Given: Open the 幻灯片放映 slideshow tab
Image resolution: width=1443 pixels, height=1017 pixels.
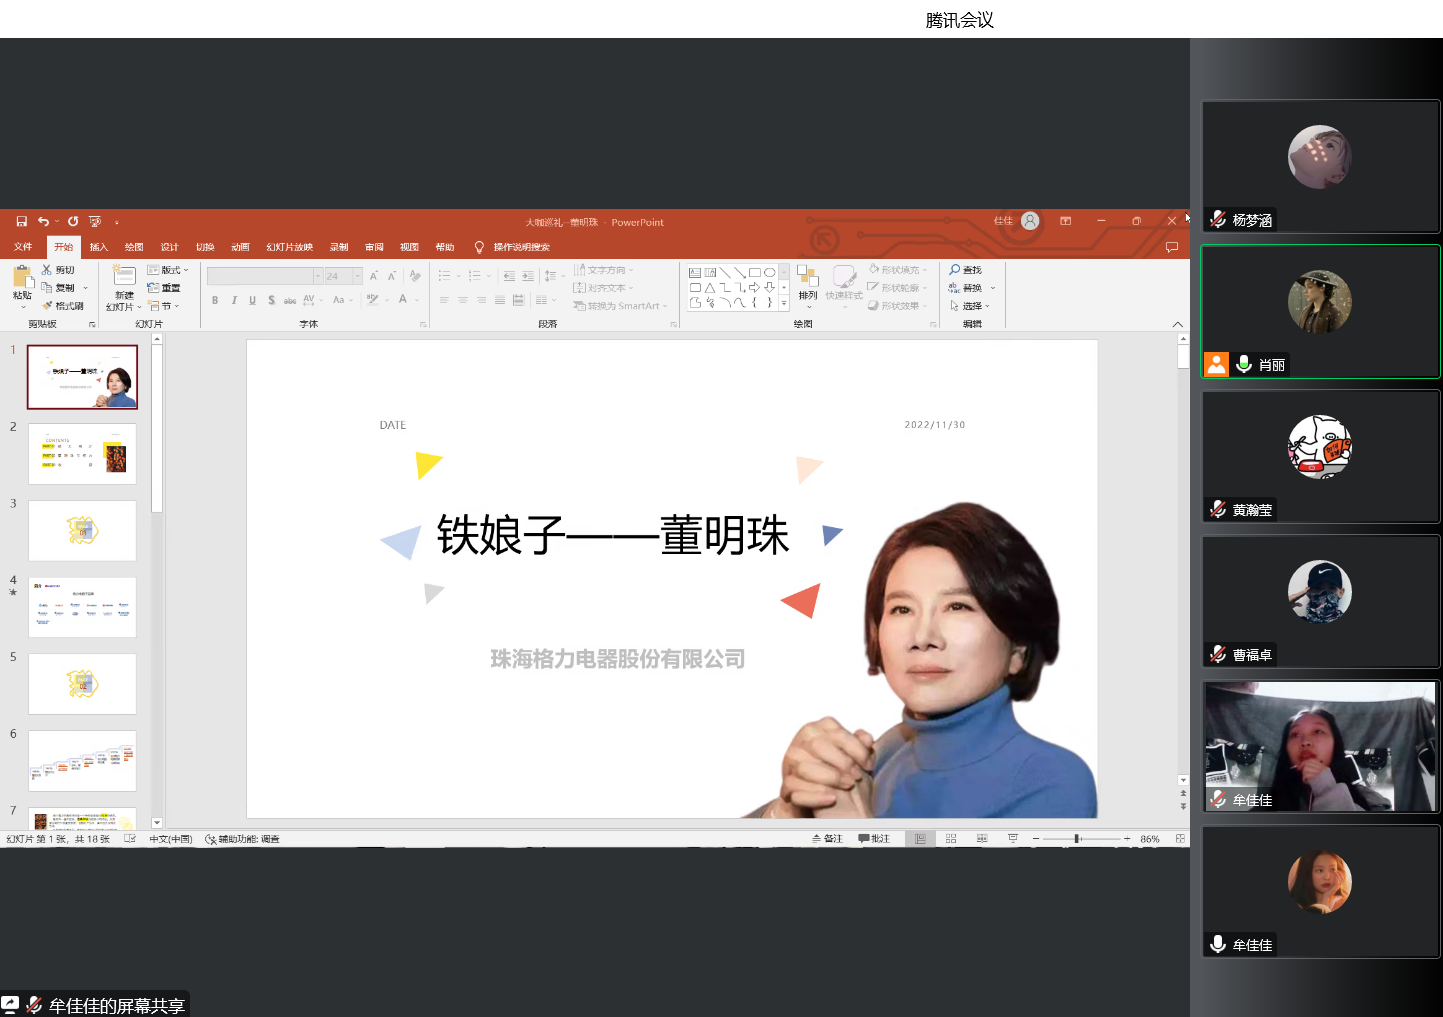Looking at the screenshot, I should [x=290, y=247].
